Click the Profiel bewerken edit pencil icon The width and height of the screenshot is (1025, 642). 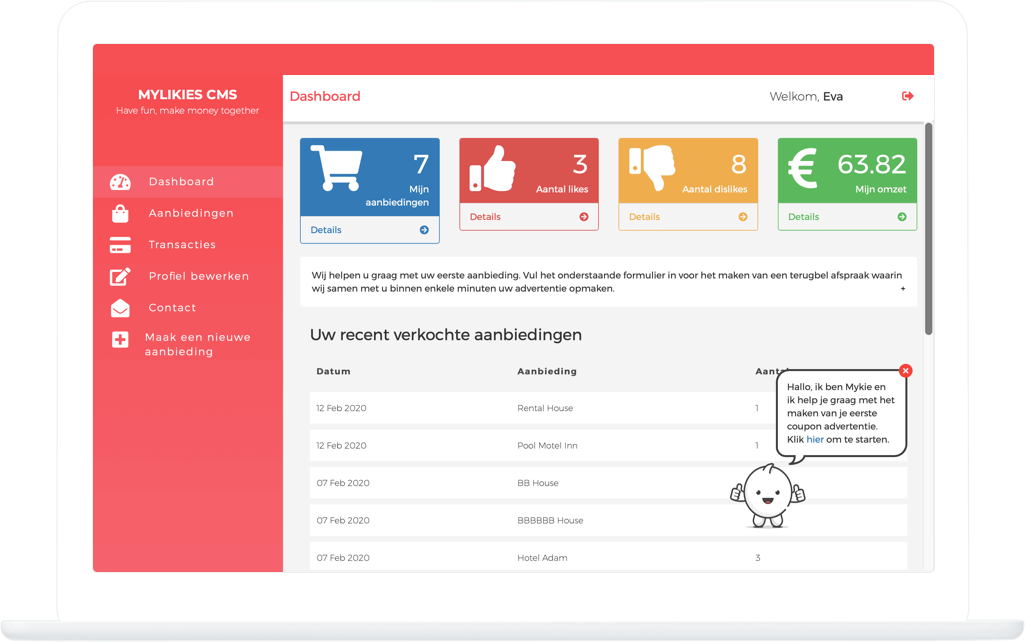pos(120,277)
